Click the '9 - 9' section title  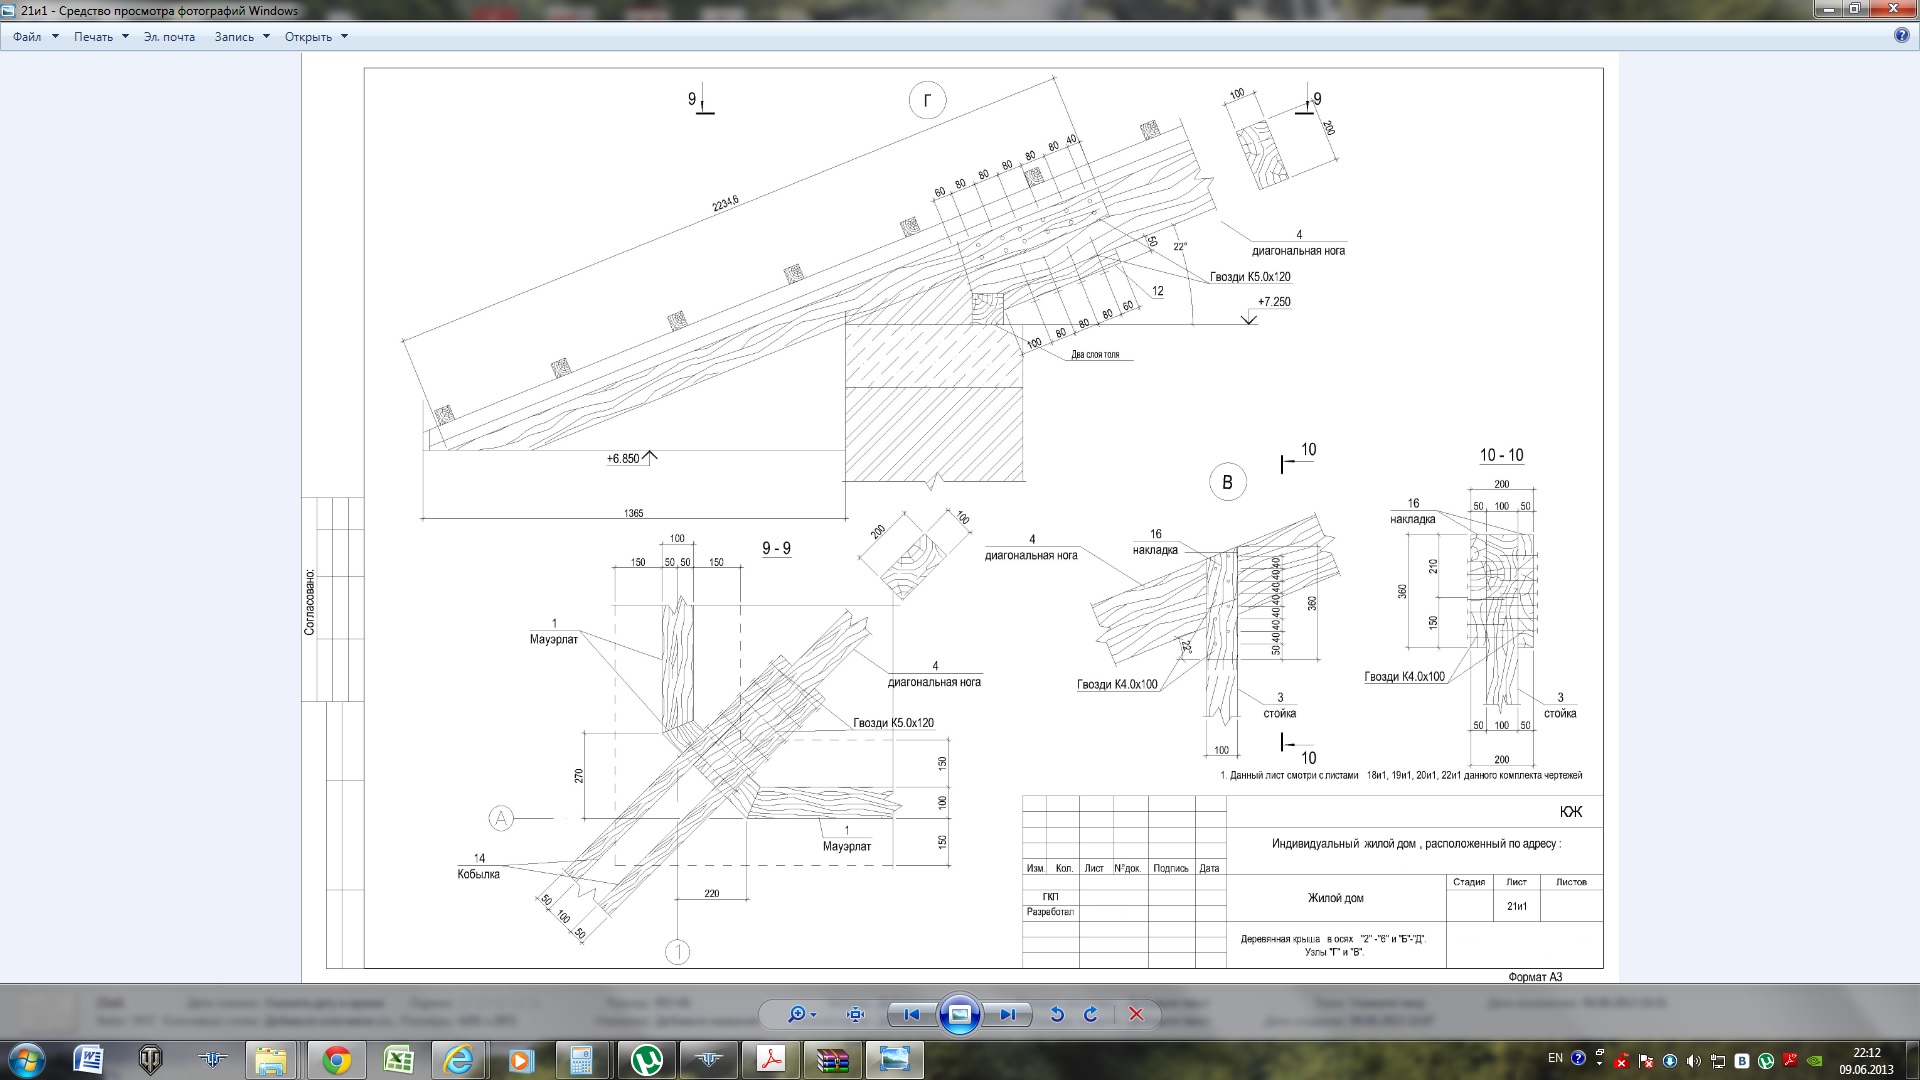tap(776, 548)
